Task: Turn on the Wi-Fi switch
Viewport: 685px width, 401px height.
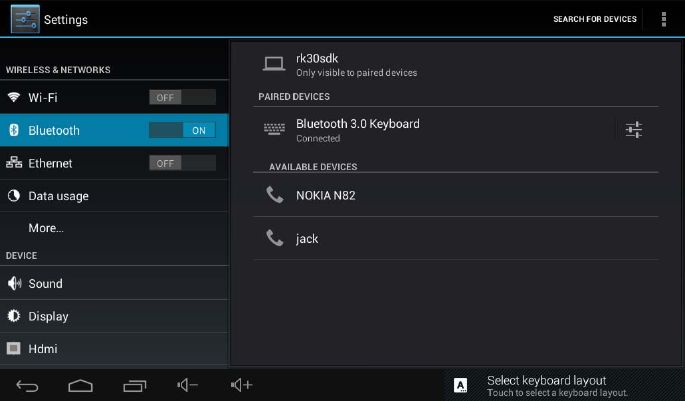Action: click(x=183, y=97)
